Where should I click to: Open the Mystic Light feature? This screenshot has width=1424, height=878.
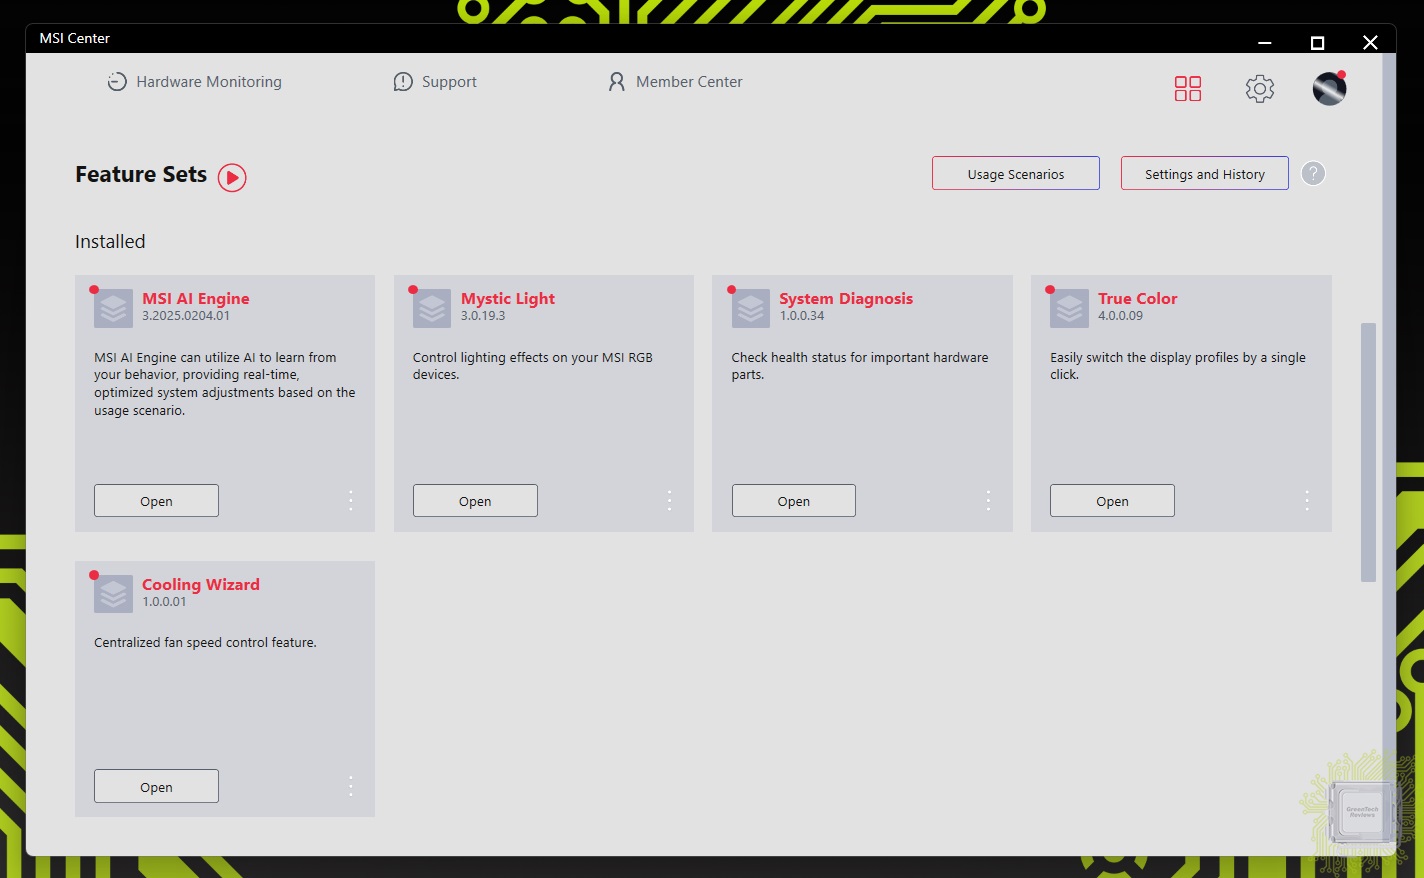(475, 501)
